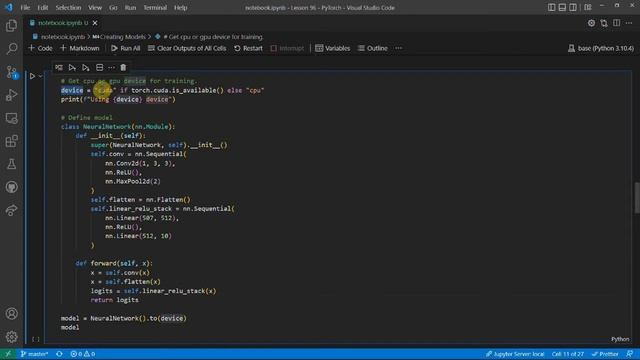The image size is (640, 360).
Task: Delete the current cell
Action: [123, 67]
